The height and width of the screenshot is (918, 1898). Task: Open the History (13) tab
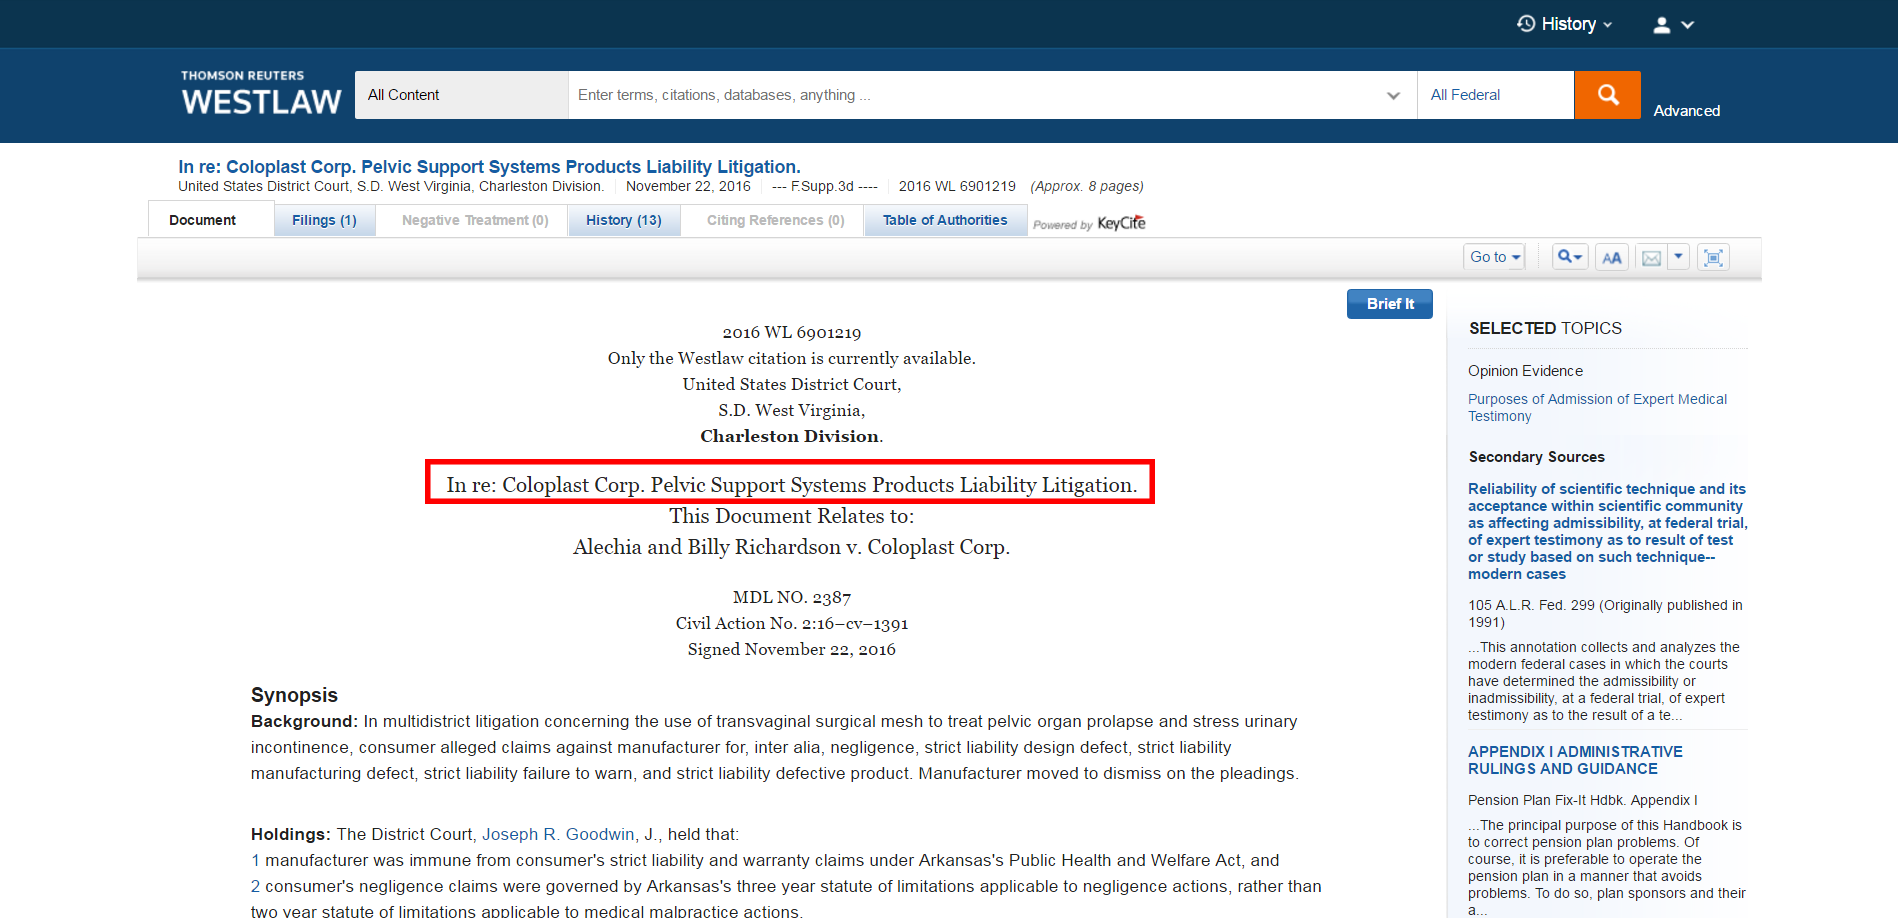tap(624, 220)
